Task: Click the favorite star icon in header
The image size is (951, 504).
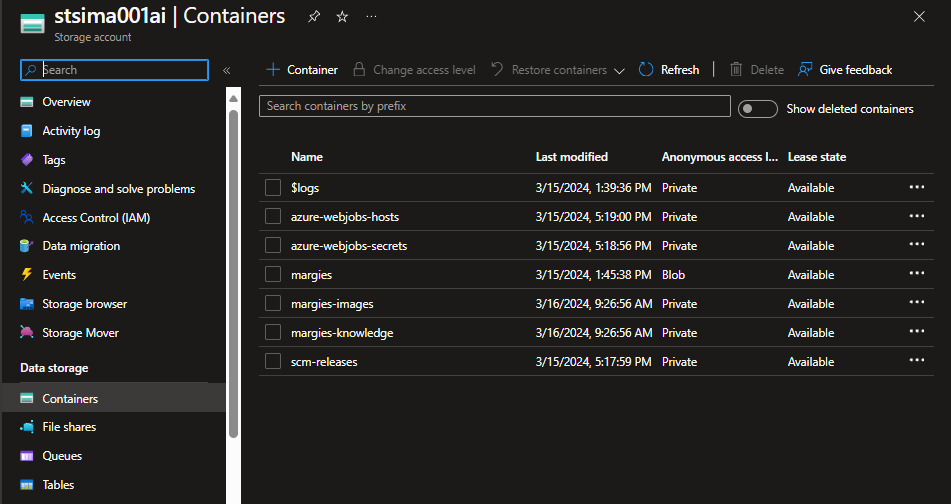Action: pos(343,17)
